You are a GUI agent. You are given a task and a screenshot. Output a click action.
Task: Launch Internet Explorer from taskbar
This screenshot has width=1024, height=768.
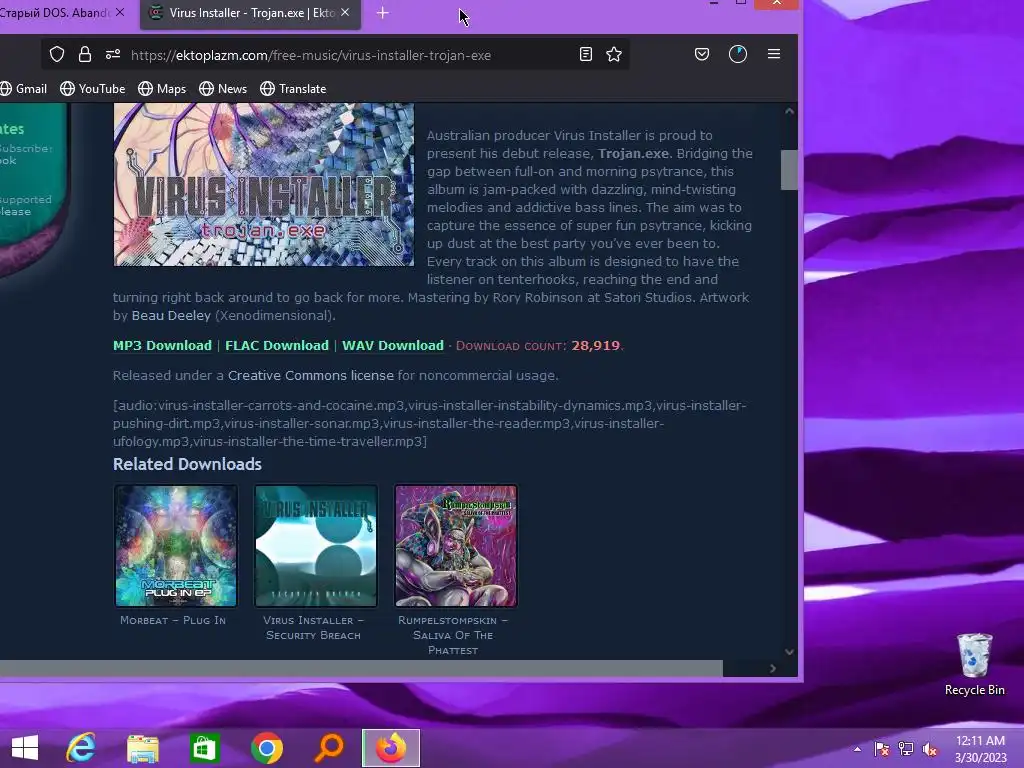click(81, 748)
